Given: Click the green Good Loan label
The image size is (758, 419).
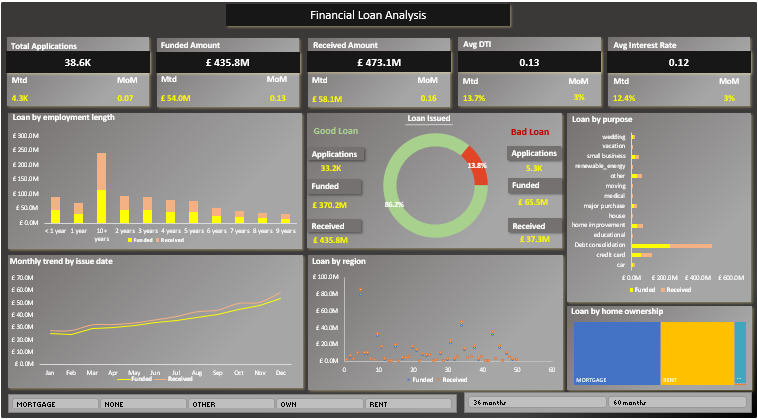Looking at the screenshot, I should (x=335, y=131).
